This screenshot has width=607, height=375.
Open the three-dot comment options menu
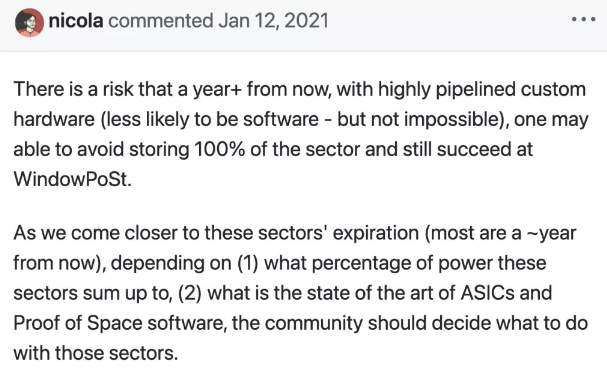coord(583,19)
